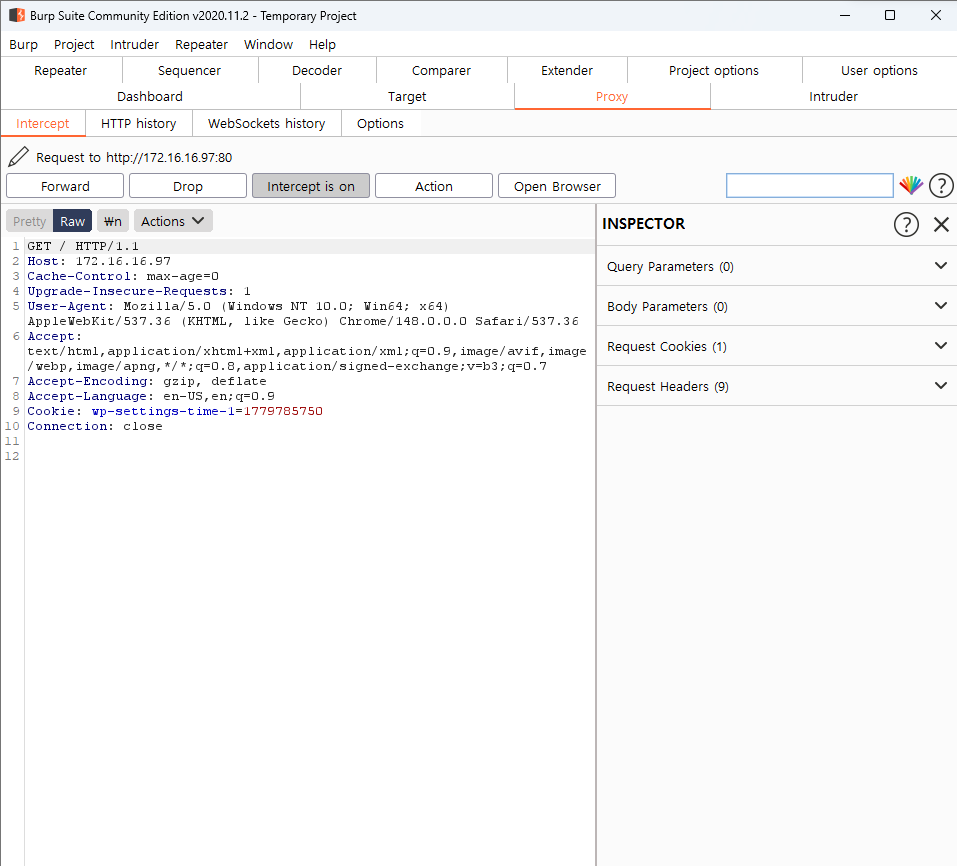
Task: Click the pencil edit icon beside request target
Action: point(18,157)
